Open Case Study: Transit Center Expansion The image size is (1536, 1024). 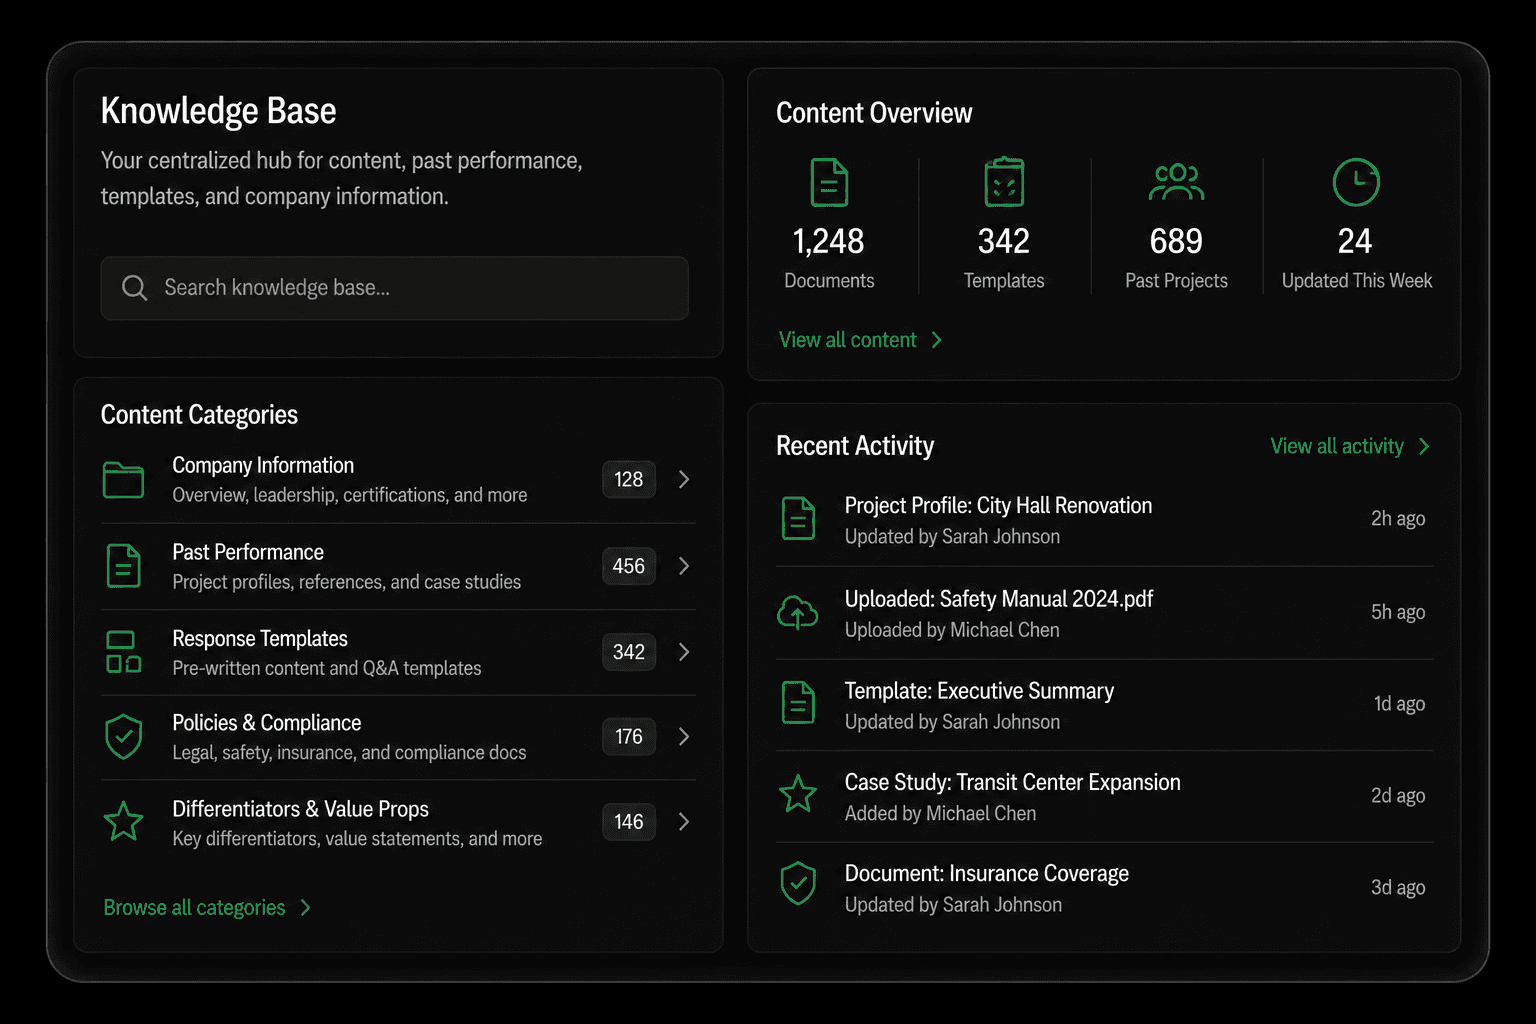tap(1104, 796)
